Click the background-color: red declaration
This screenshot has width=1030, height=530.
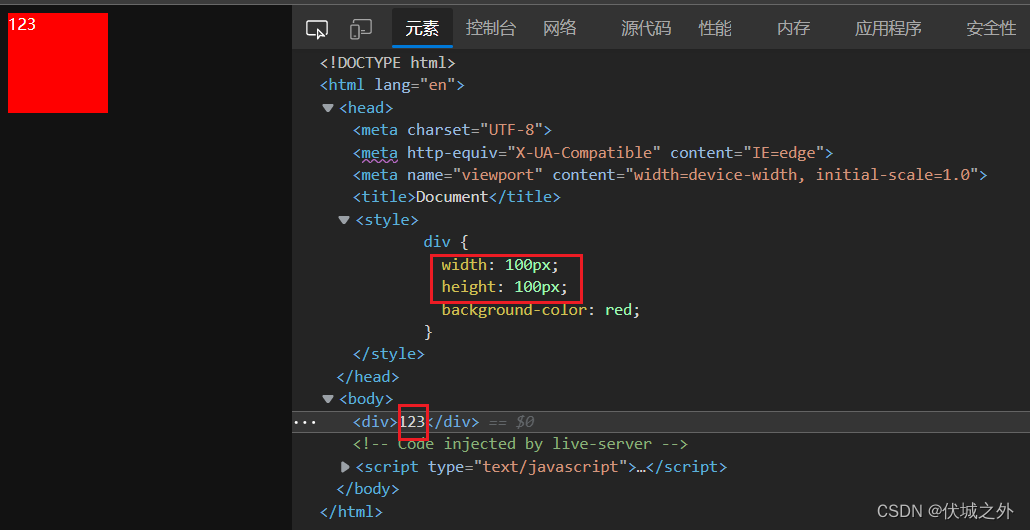tap(541, 310)
